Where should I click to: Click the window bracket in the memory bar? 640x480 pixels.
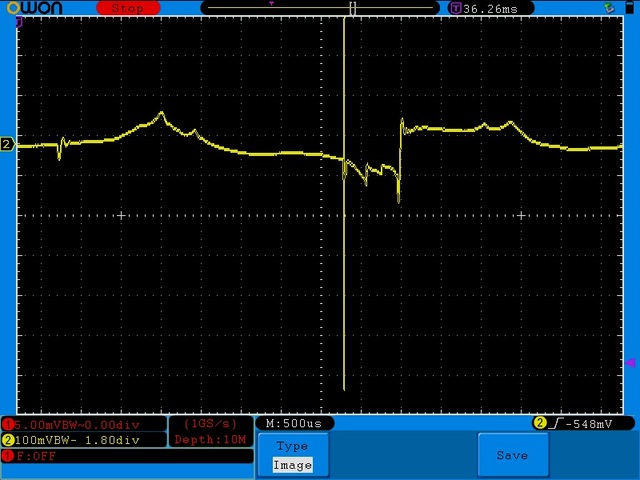coord(352,8)
